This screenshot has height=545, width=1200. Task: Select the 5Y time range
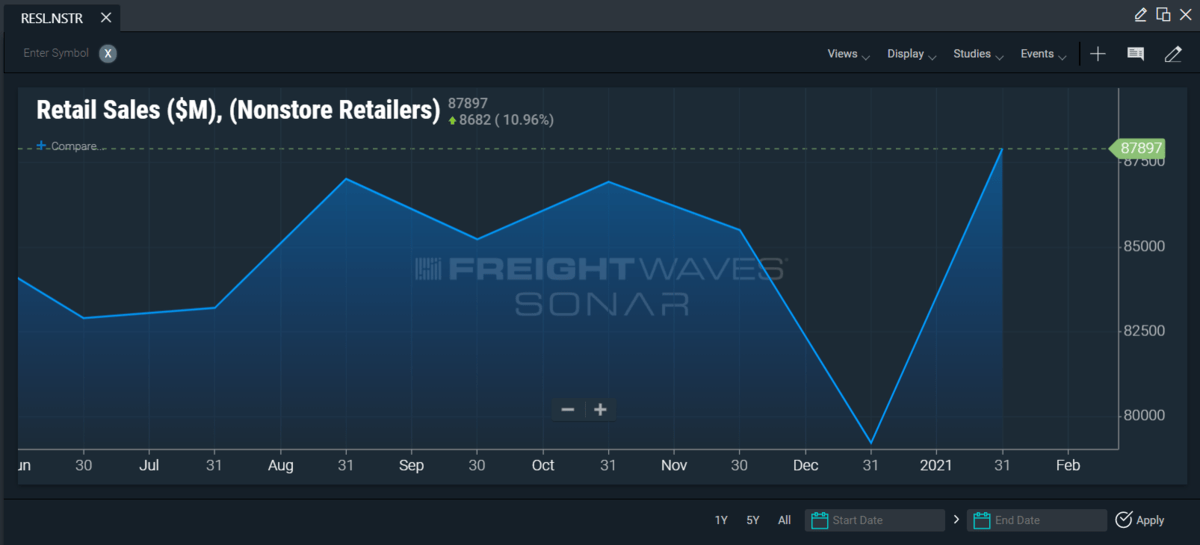(x=752, y=520)
